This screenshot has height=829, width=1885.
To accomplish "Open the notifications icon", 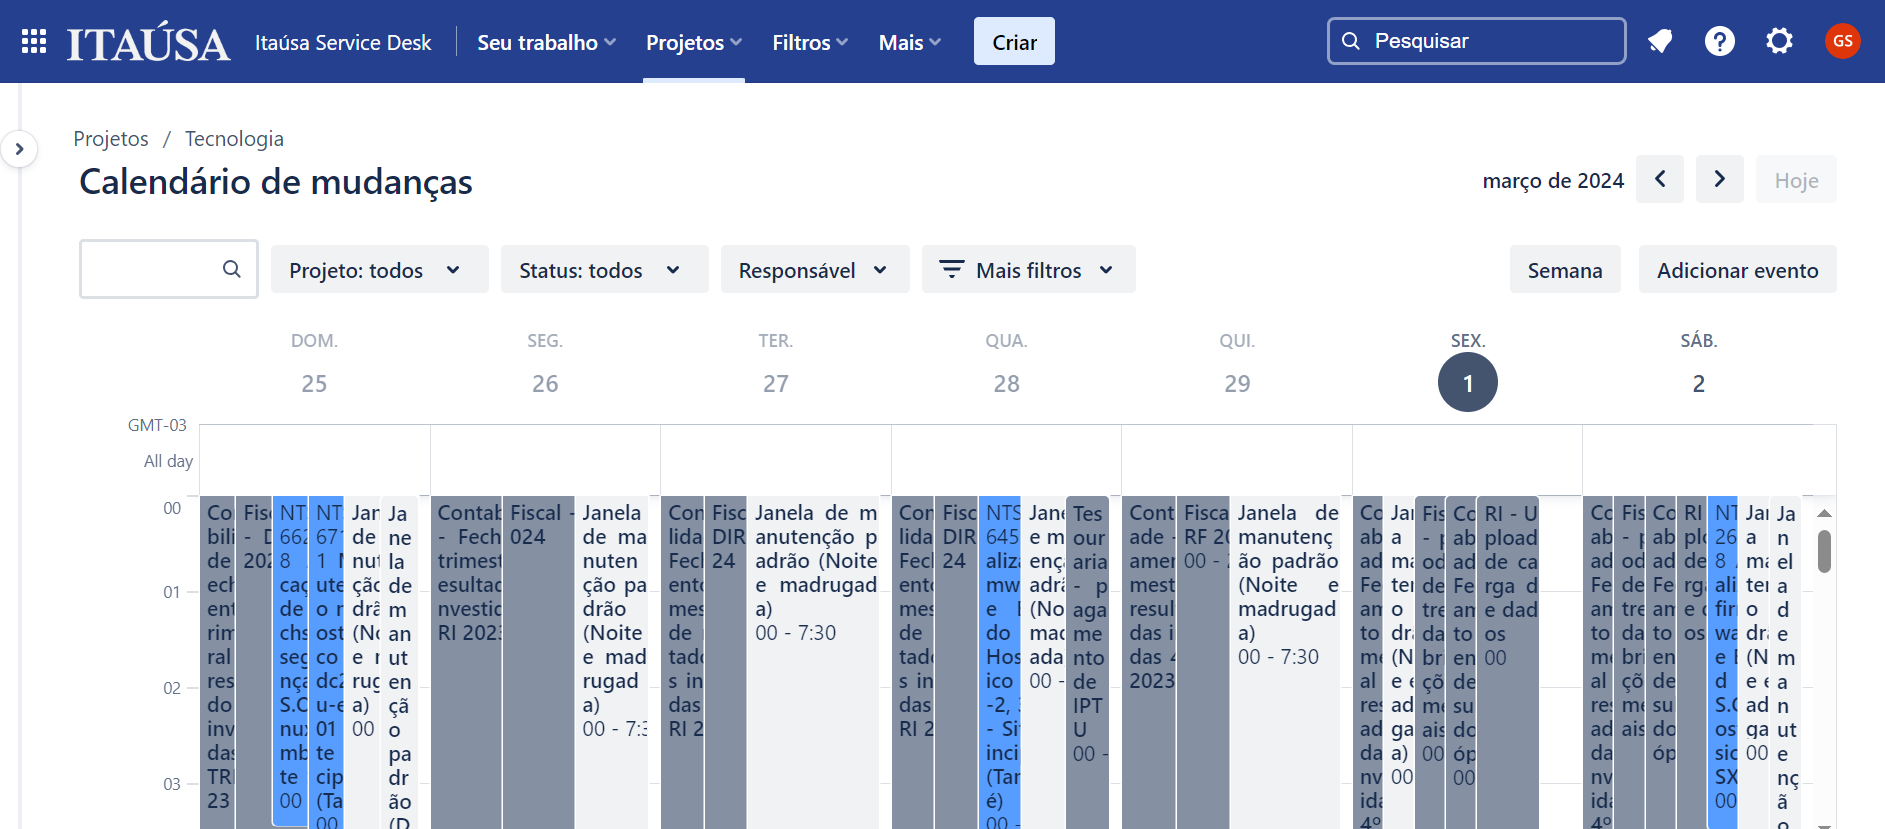I will 1660,41.
